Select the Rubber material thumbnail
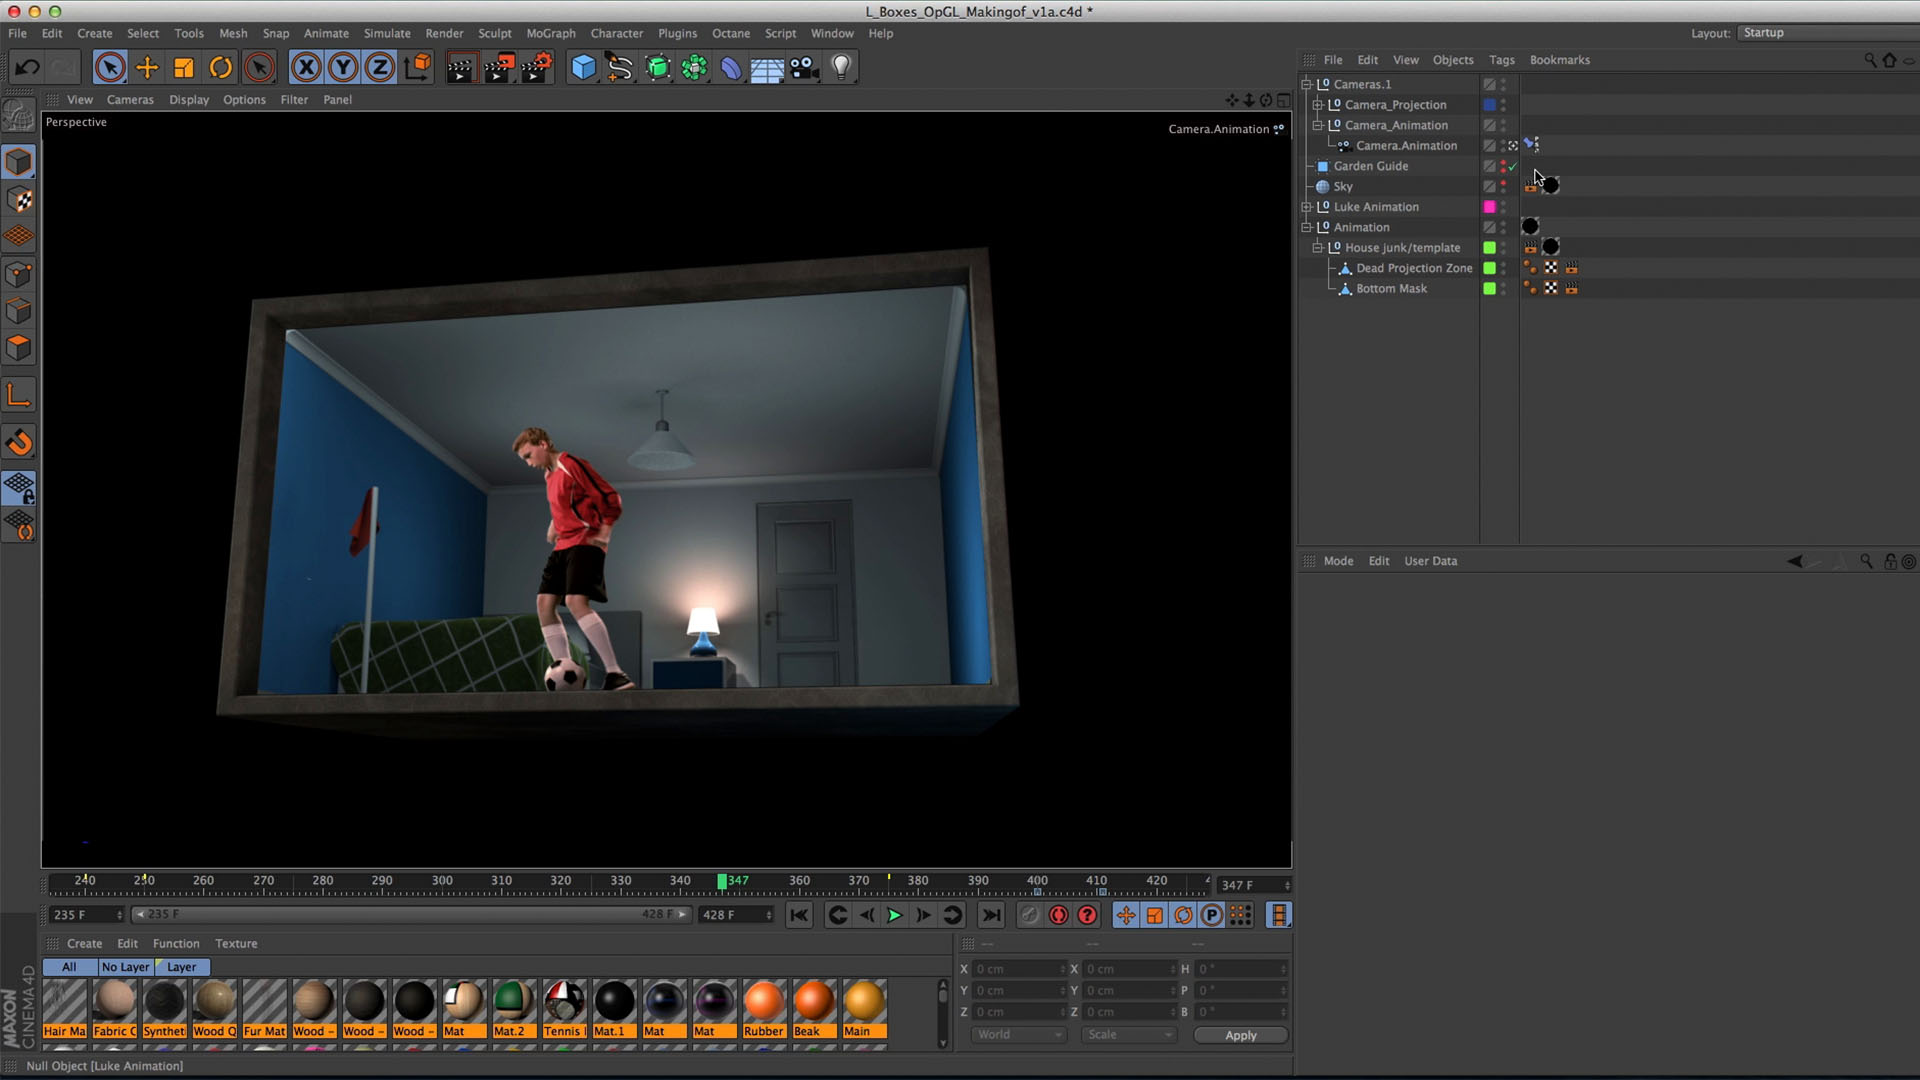1920x1080 pixels. coord(764,1009)
